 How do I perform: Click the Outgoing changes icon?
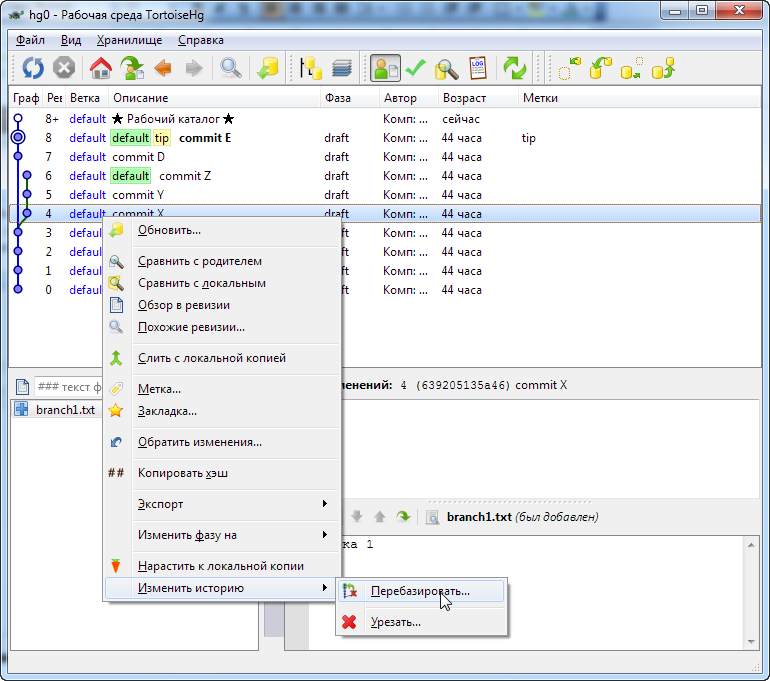point(632,68)
